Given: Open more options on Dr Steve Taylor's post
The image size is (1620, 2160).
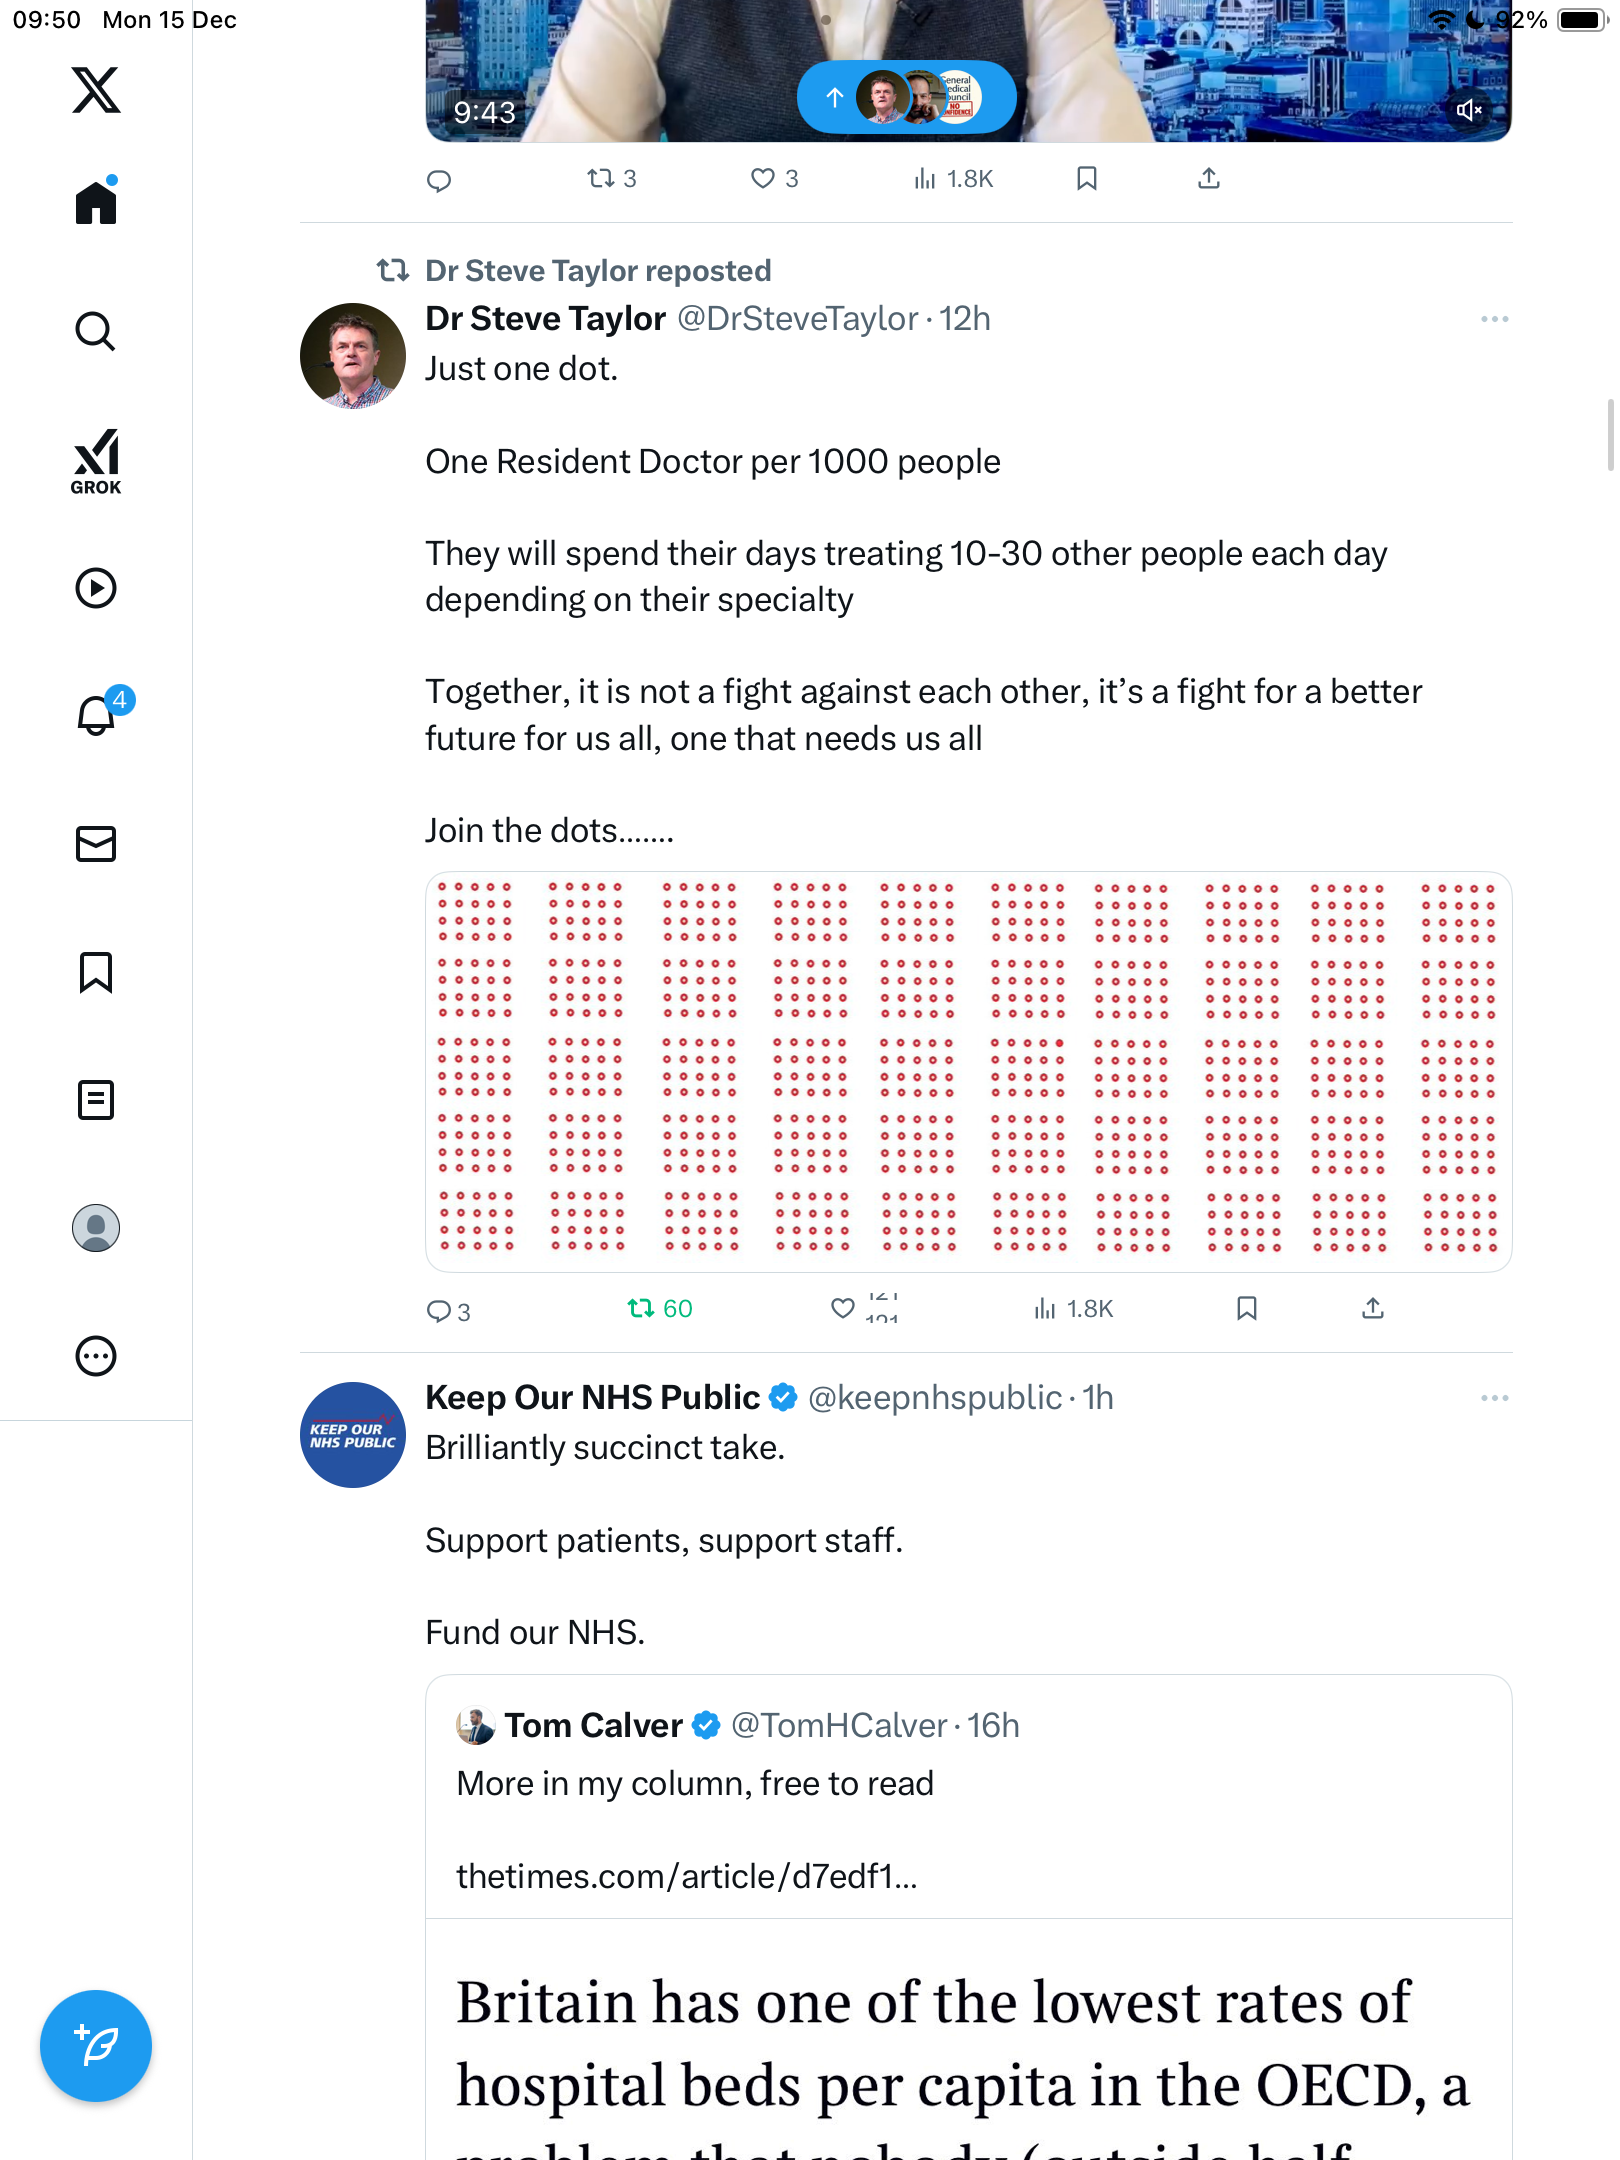Looking at the screenshot, I should (x=1494, y=319).
